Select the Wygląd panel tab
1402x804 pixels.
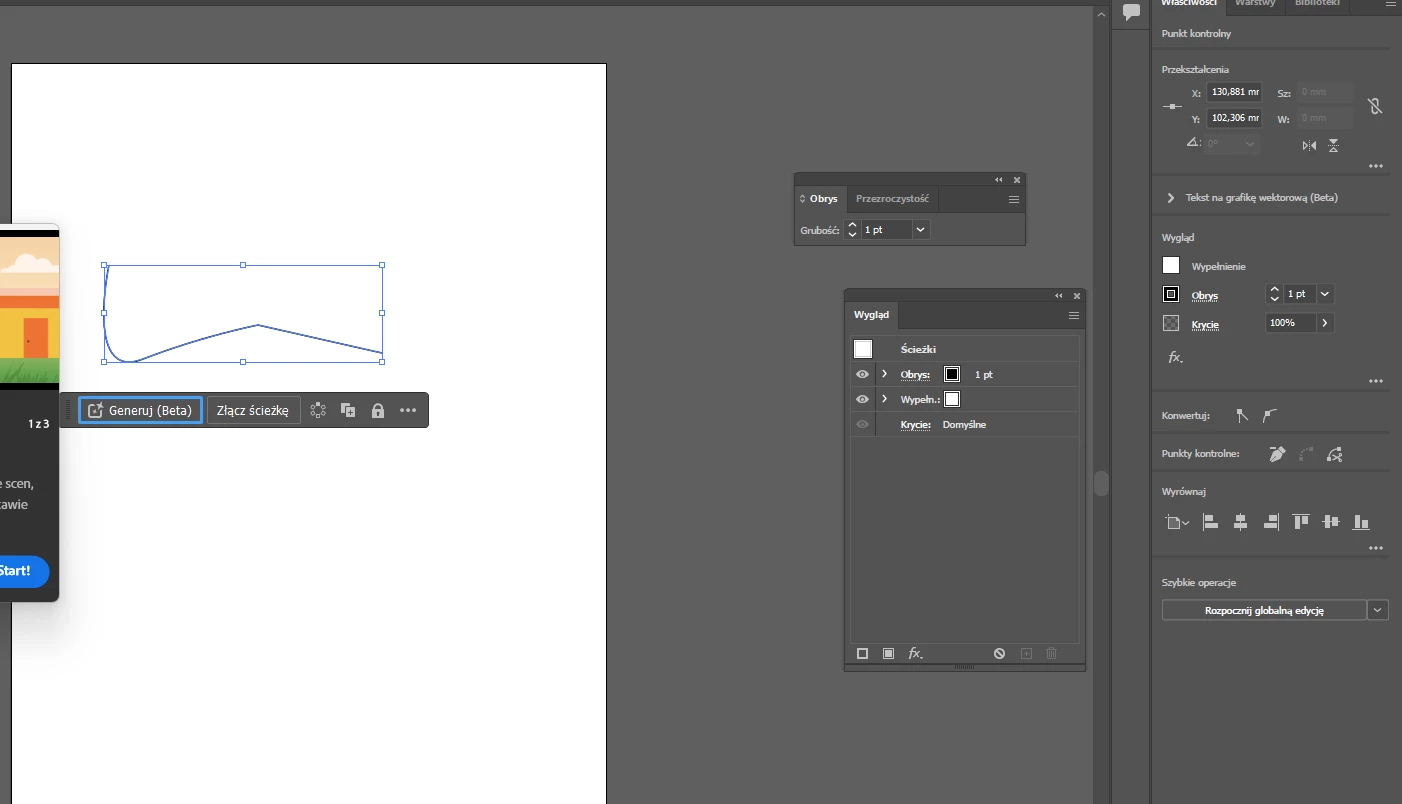tap(871, 315)
